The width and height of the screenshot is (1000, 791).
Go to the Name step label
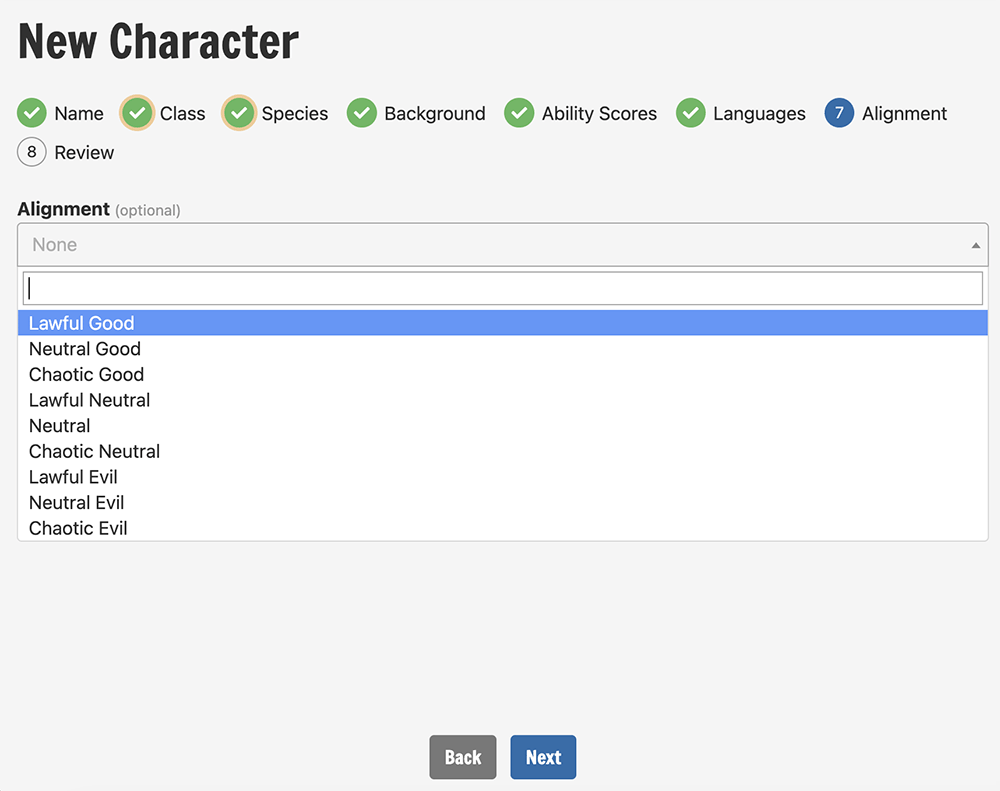point(79,114)
